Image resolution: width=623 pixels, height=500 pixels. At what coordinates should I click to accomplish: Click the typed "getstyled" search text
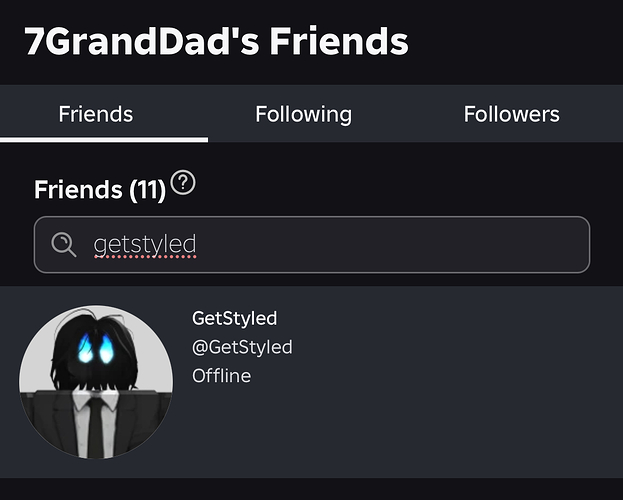point(144,245)
